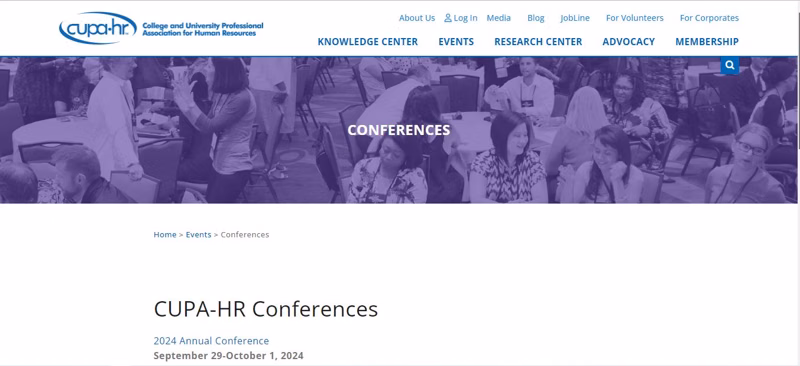The width and height of the screenshot is (800, 366).
Task: Open the Events menu
Action: (x=456, y=42)
